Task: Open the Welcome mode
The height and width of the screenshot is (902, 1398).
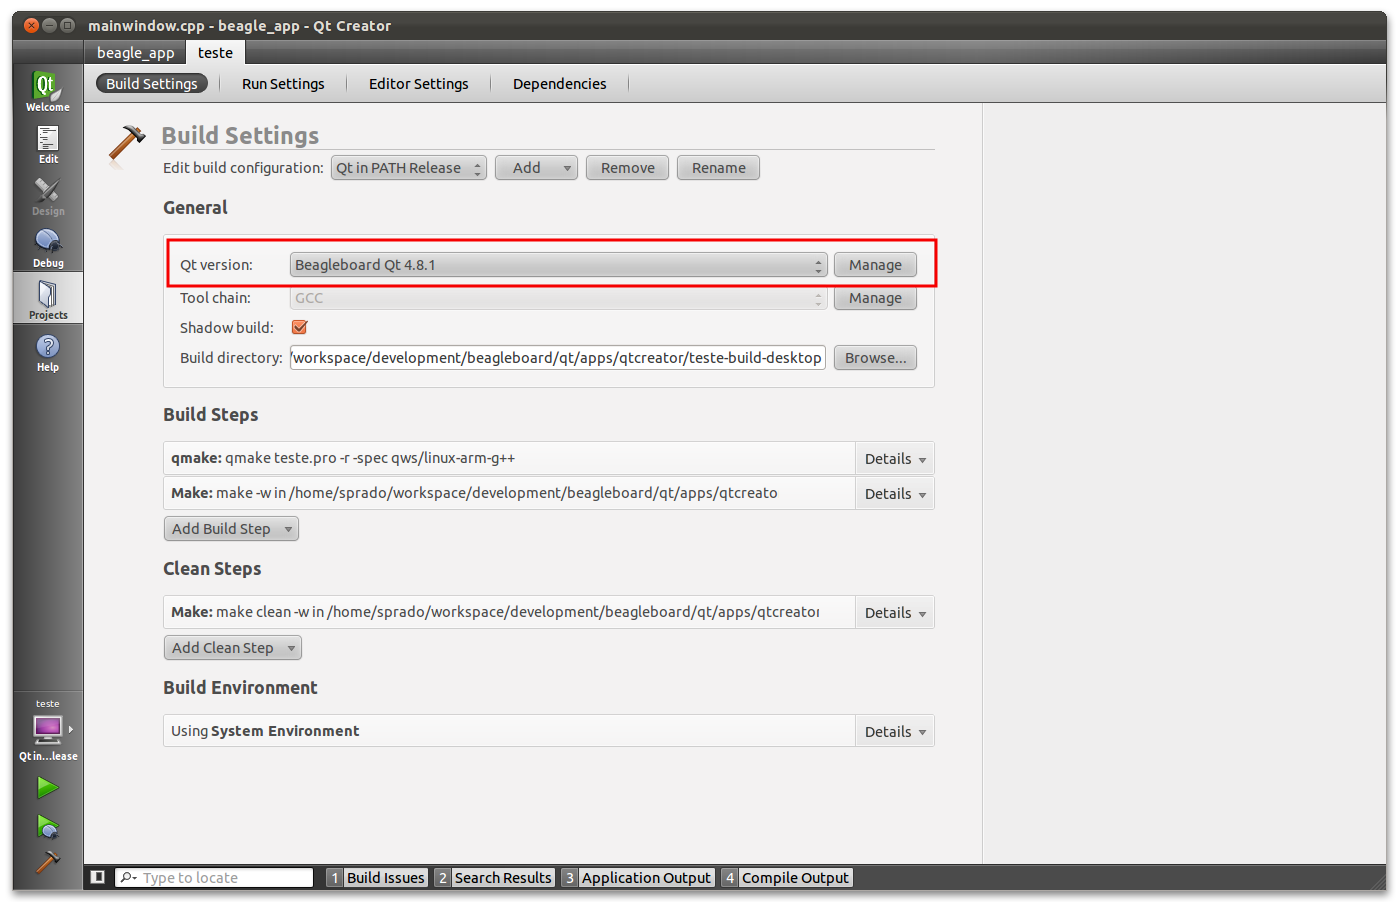Action: (48, 92)
